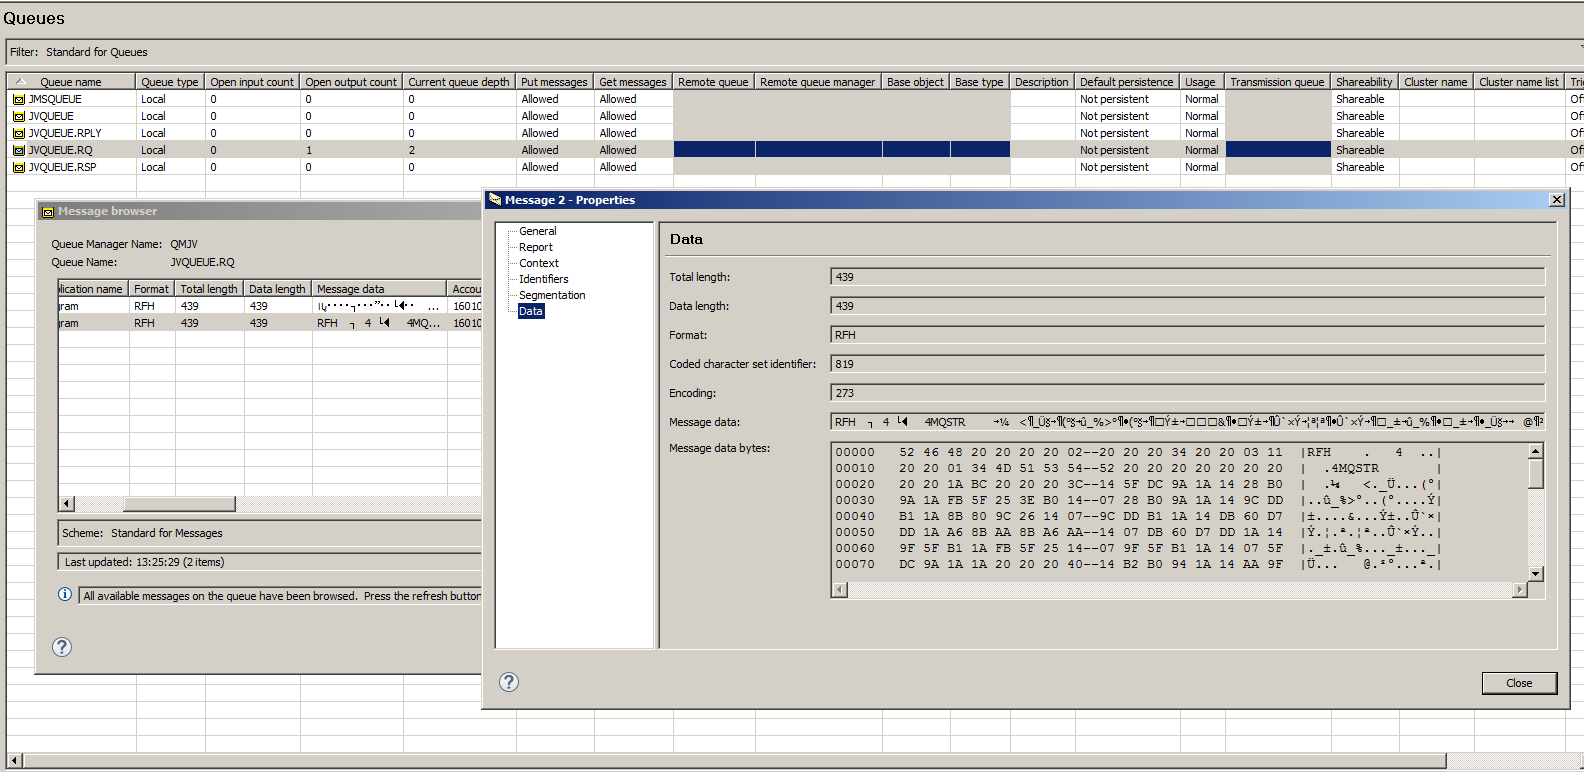Click the help icon in Message browser
Image resolution: width=1584 pixels, height=772 pixels.
pyautogui.click(x=62, y=647)
